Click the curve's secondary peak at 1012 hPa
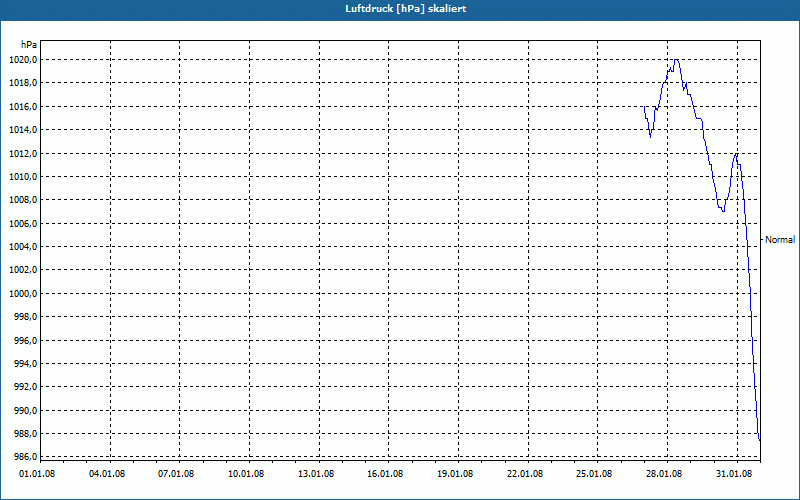Viewport: 800px width, 500px height. pyautogui.click(x=736, y=154)
